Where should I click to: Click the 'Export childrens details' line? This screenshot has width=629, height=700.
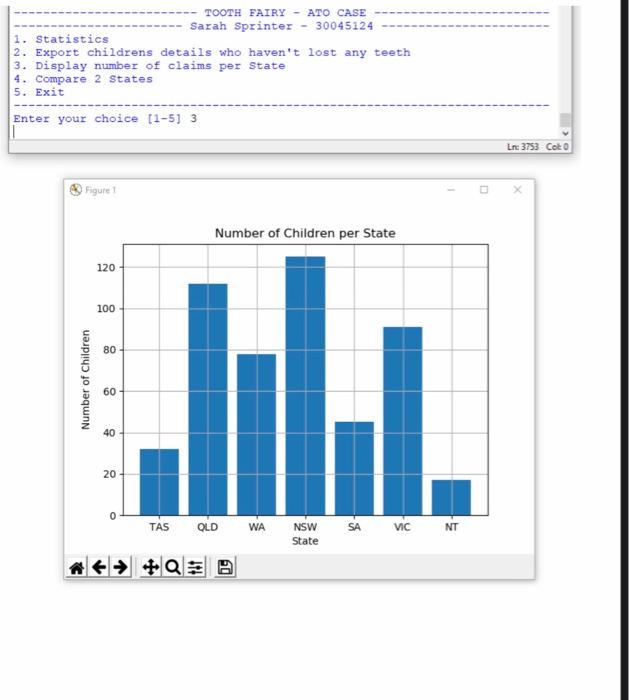(212, 53)
